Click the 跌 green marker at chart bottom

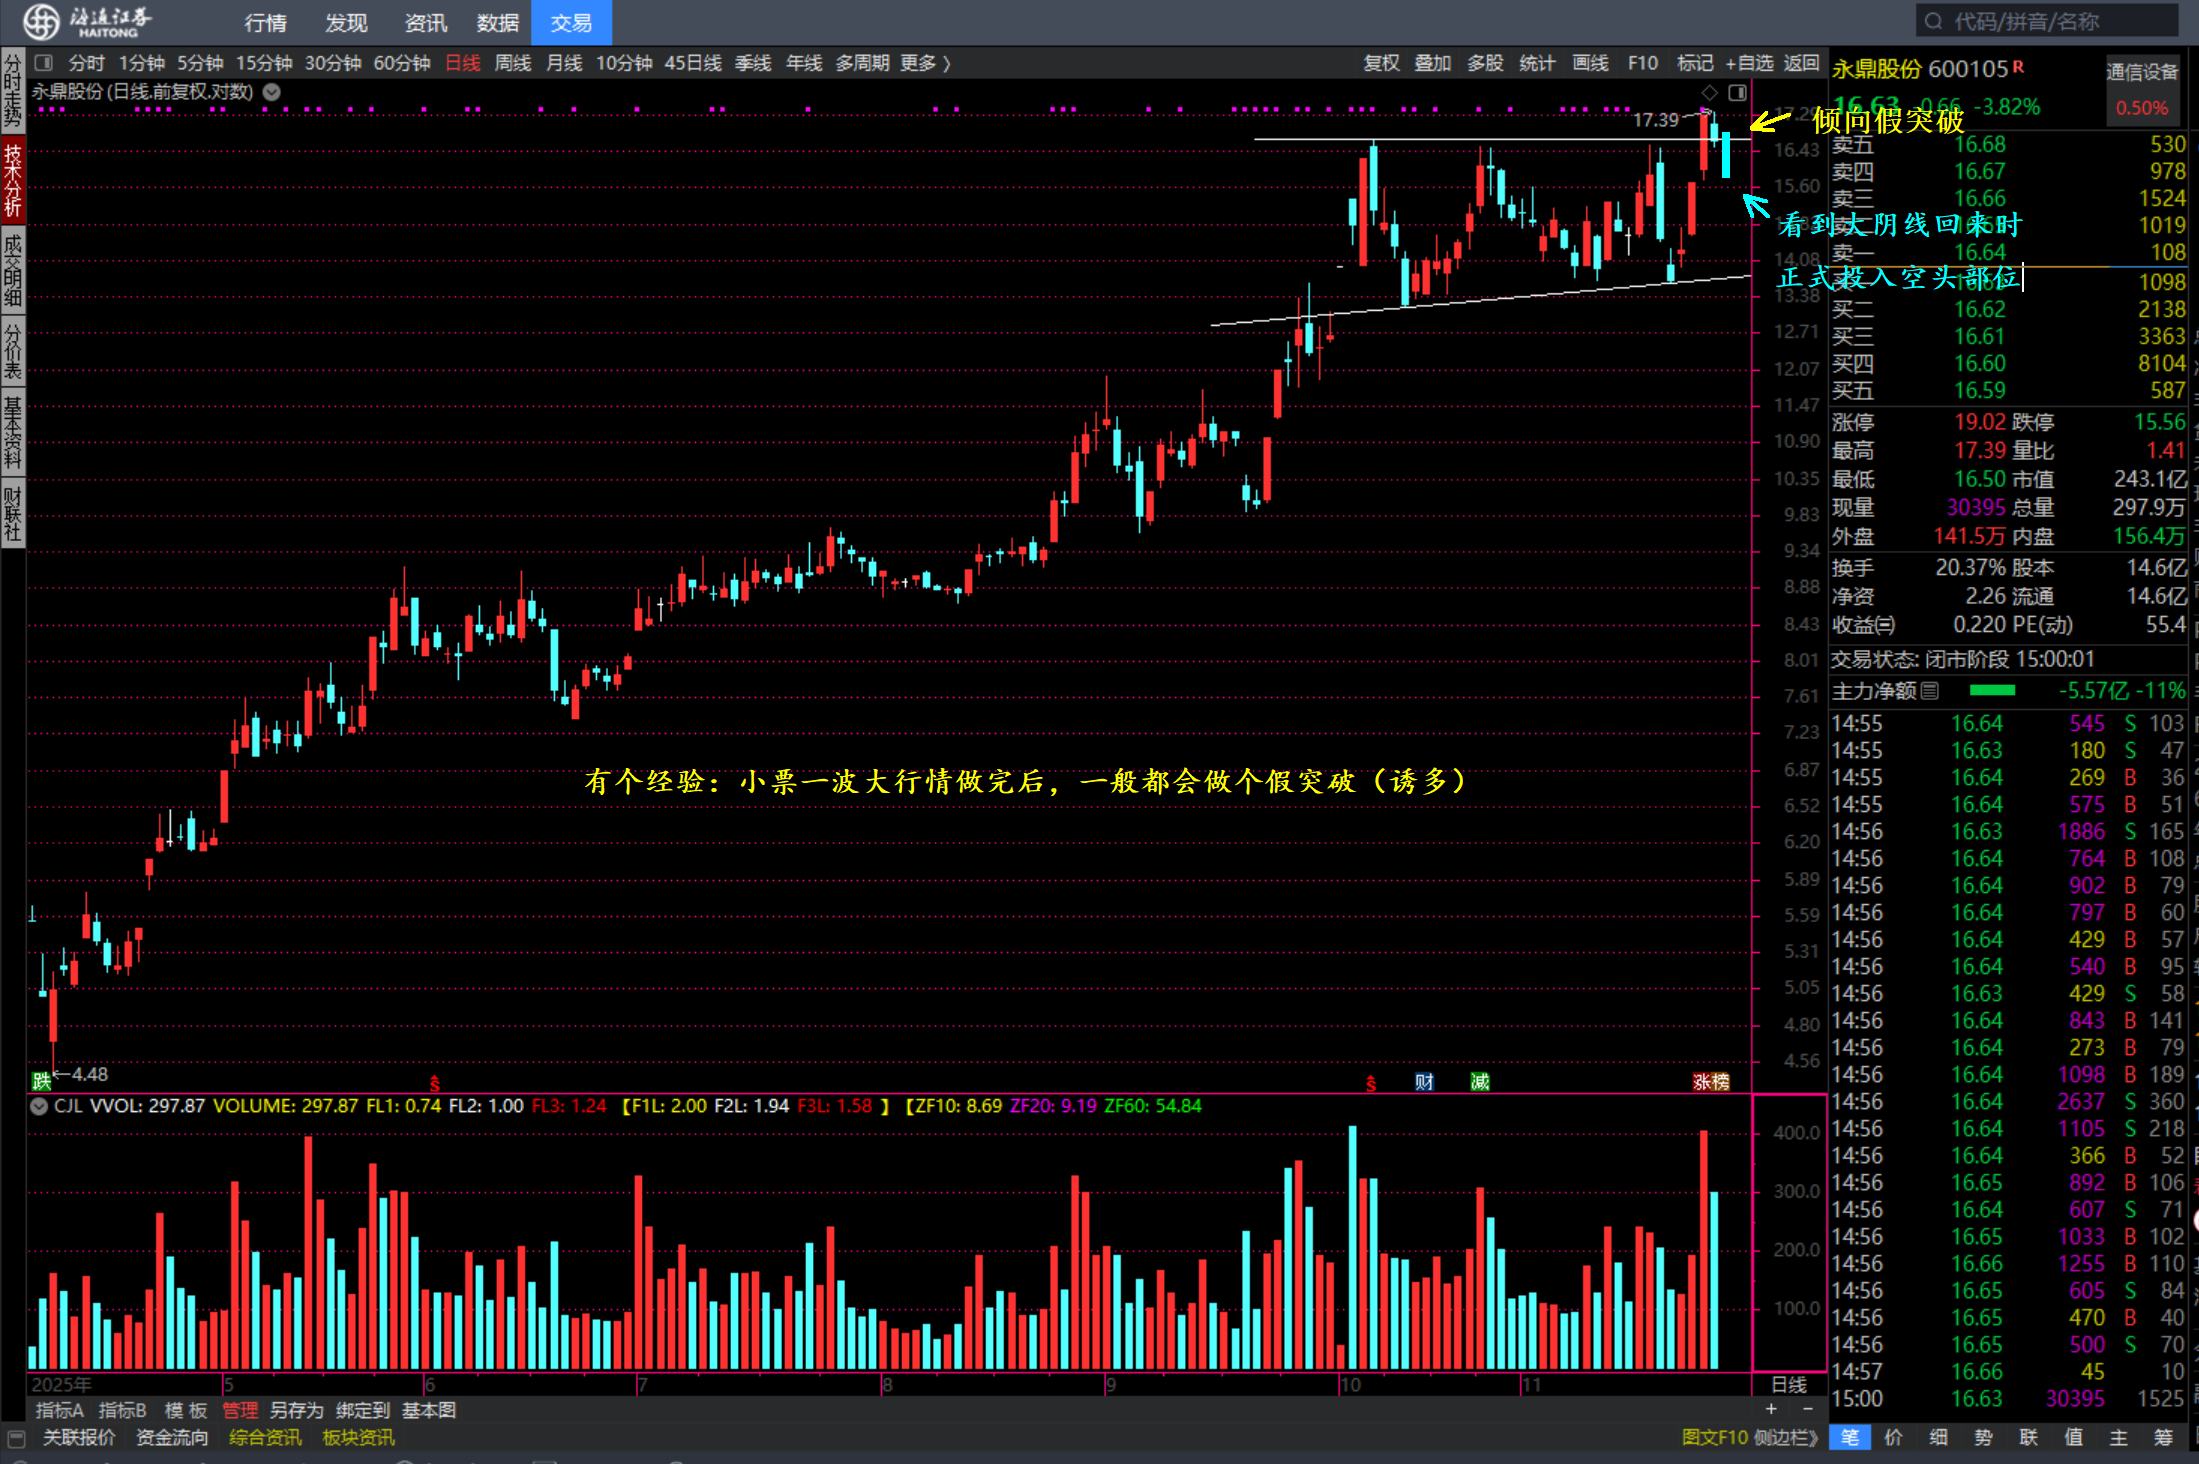point(41,1081)
